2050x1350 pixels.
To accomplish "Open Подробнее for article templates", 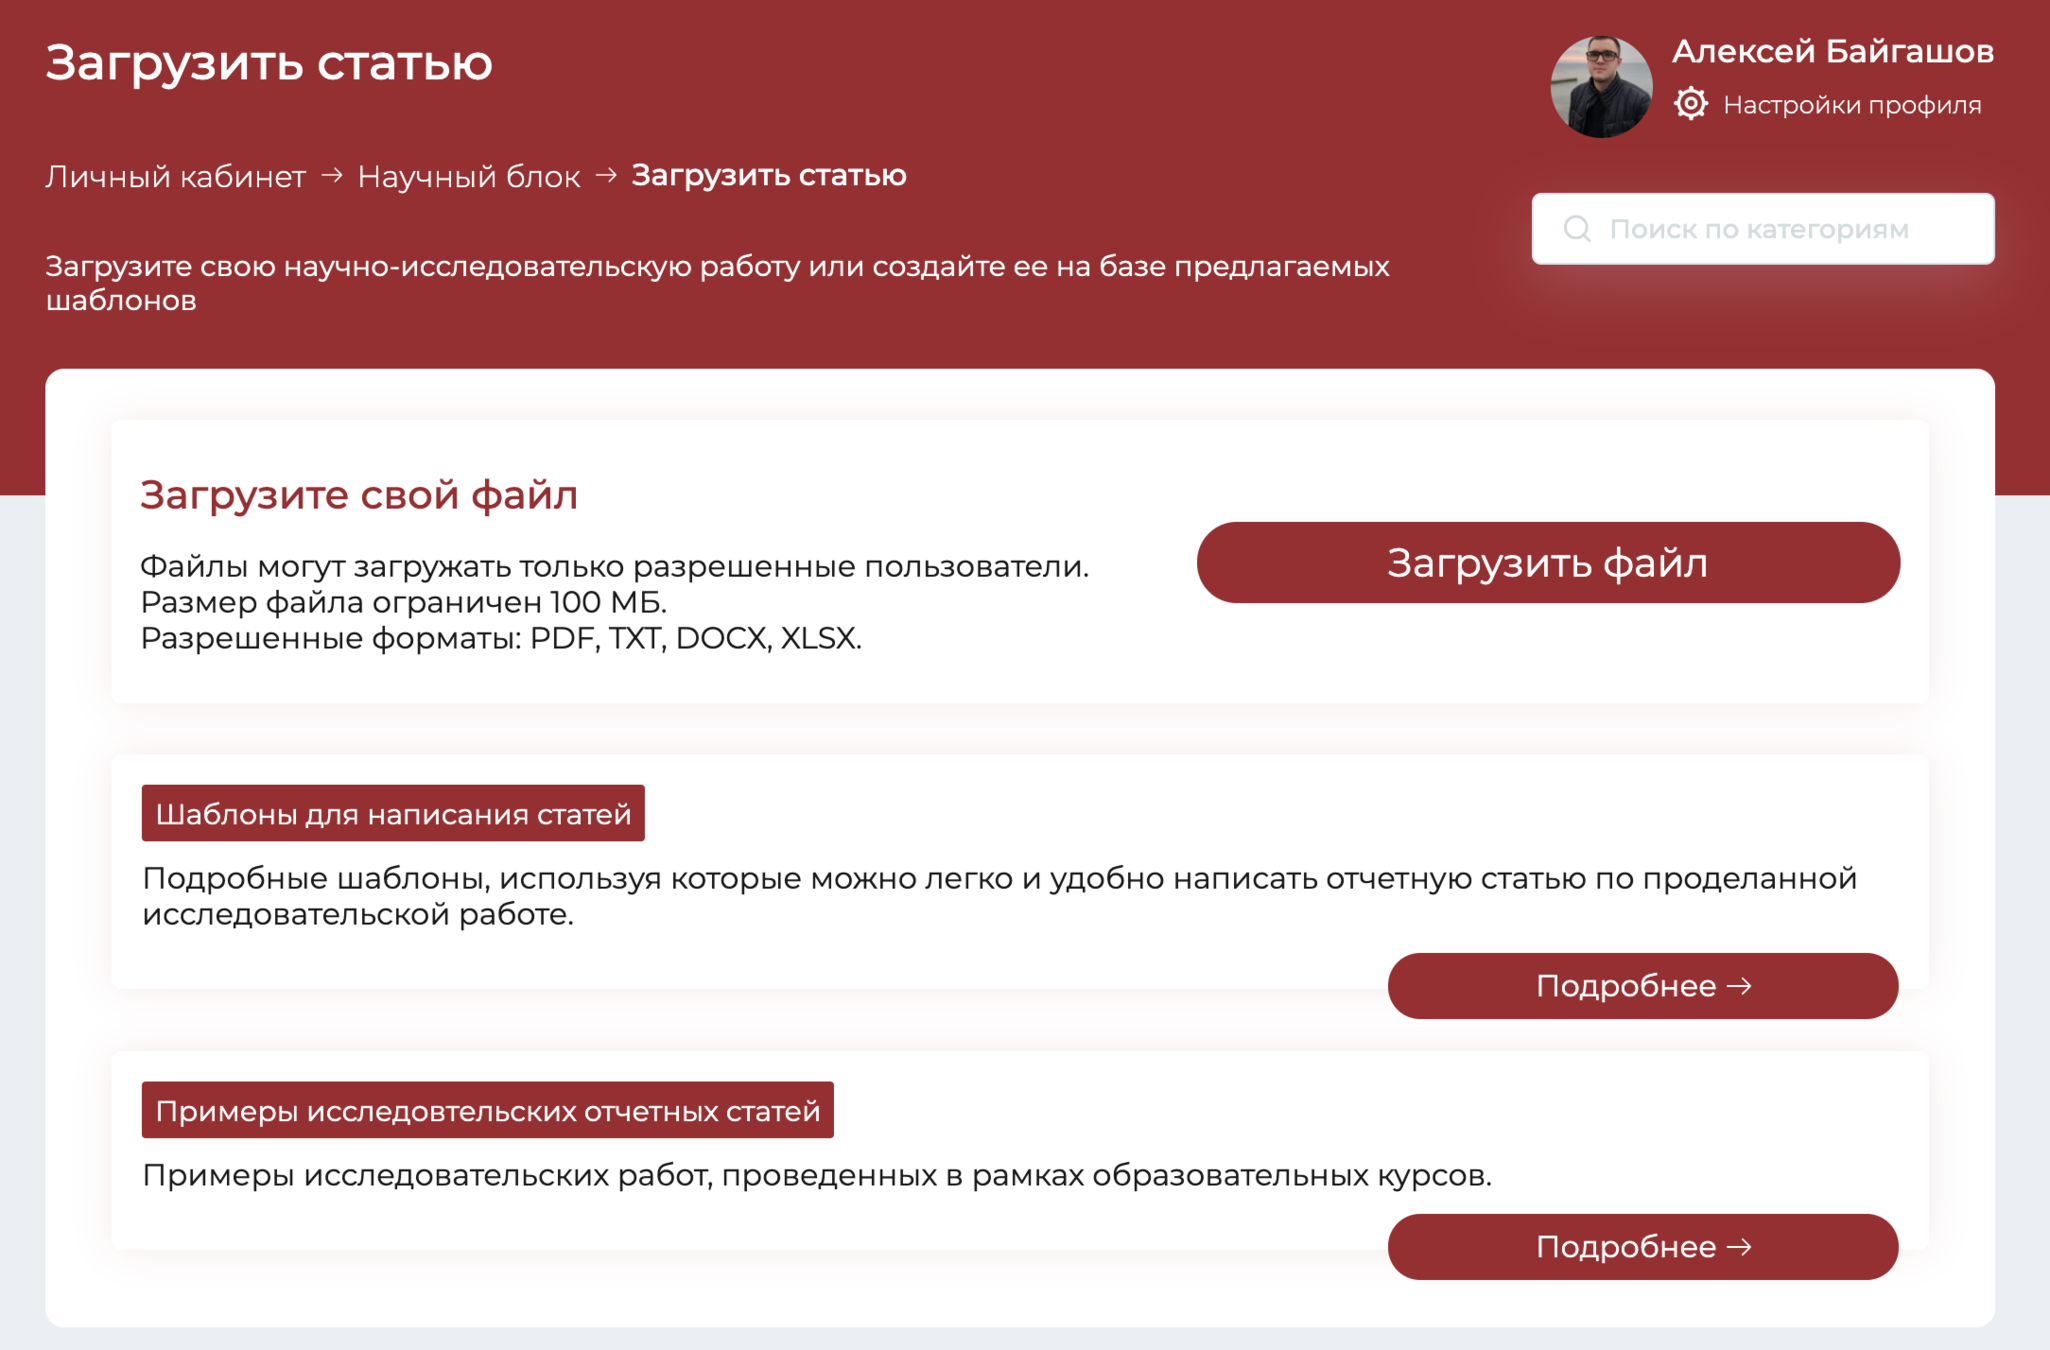I will [1642, 986].
